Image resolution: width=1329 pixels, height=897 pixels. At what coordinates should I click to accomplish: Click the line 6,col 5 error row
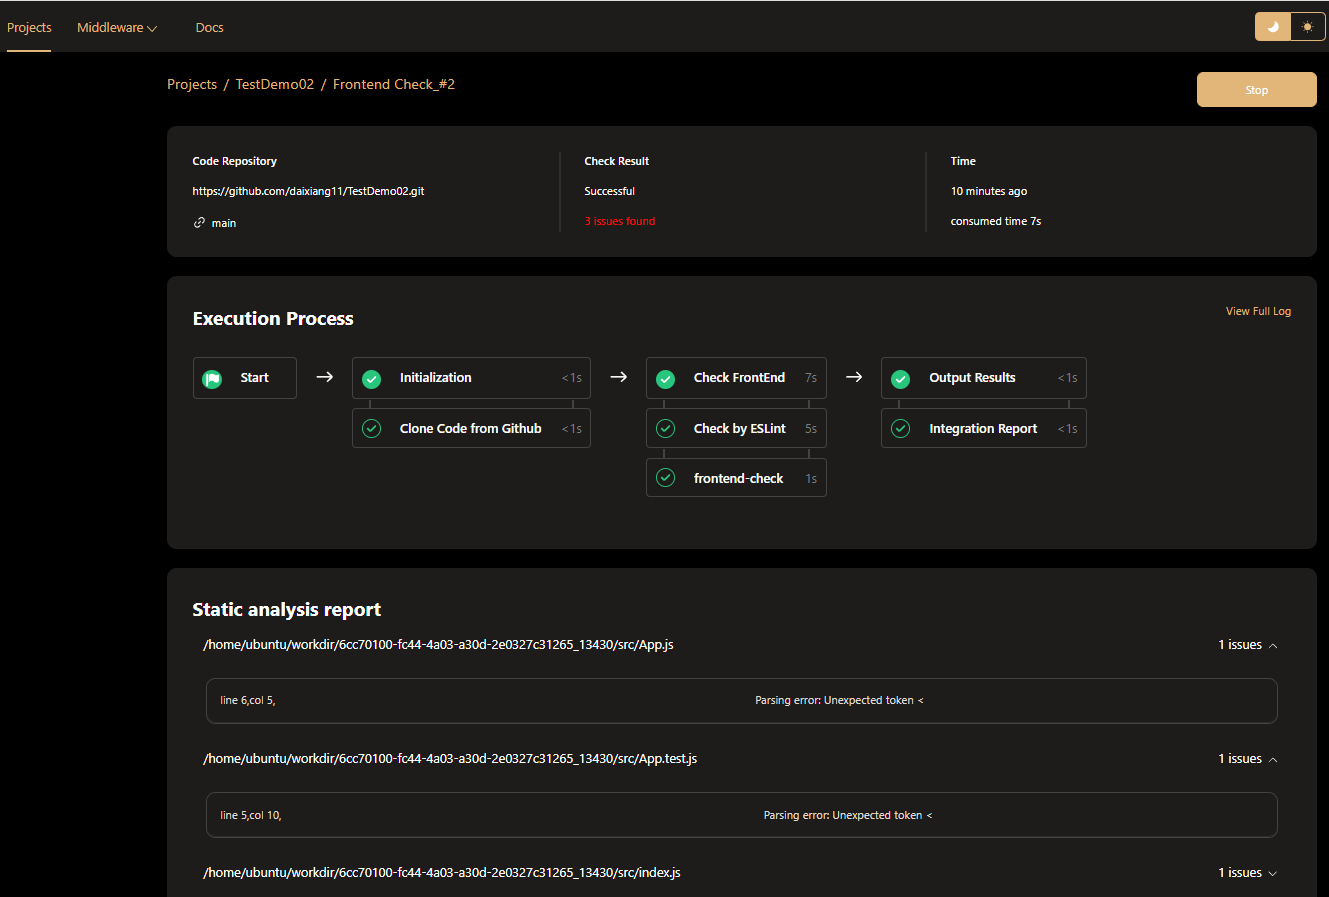(742, 701)
